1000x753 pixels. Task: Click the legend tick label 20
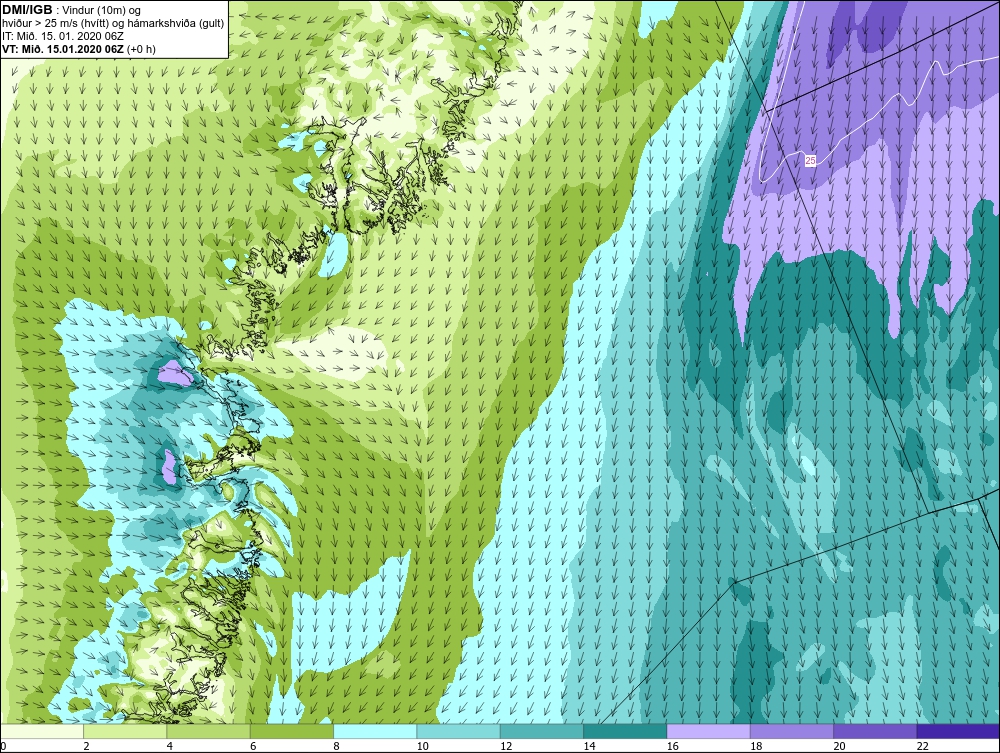pos(839,746)
